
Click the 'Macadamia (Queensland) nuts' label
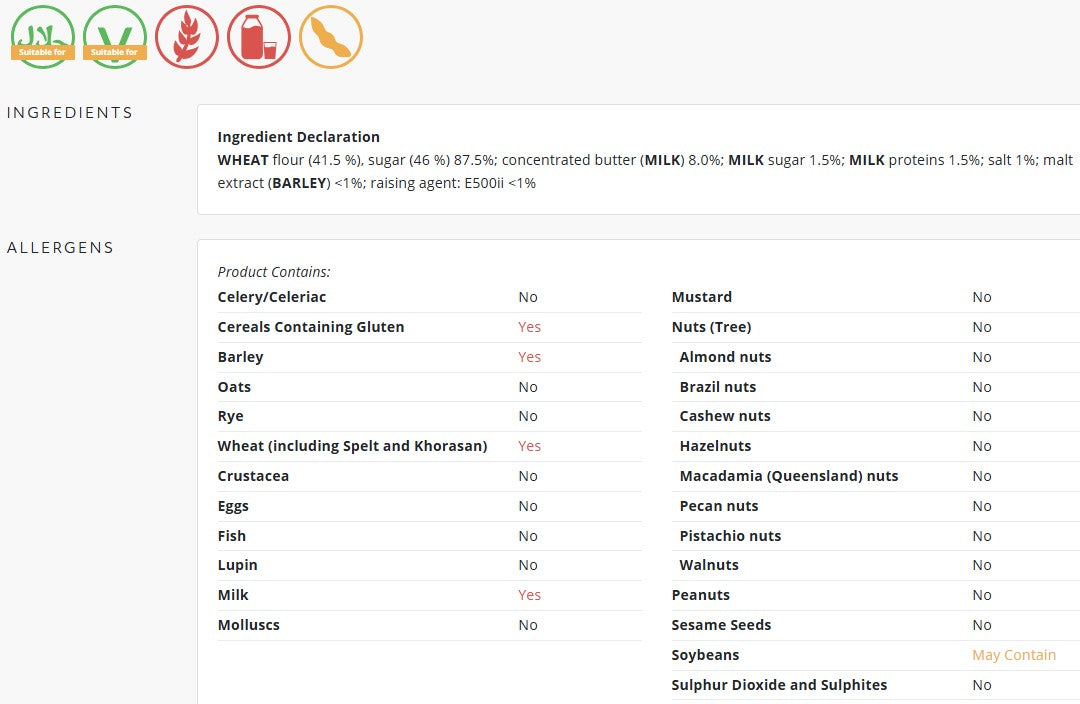[x=789, y=476]
